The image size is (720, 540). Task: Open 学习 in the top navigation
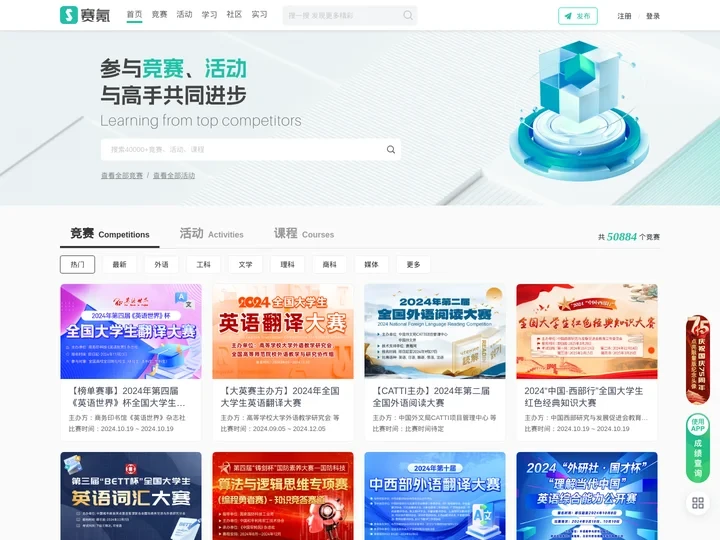(209, 15)
